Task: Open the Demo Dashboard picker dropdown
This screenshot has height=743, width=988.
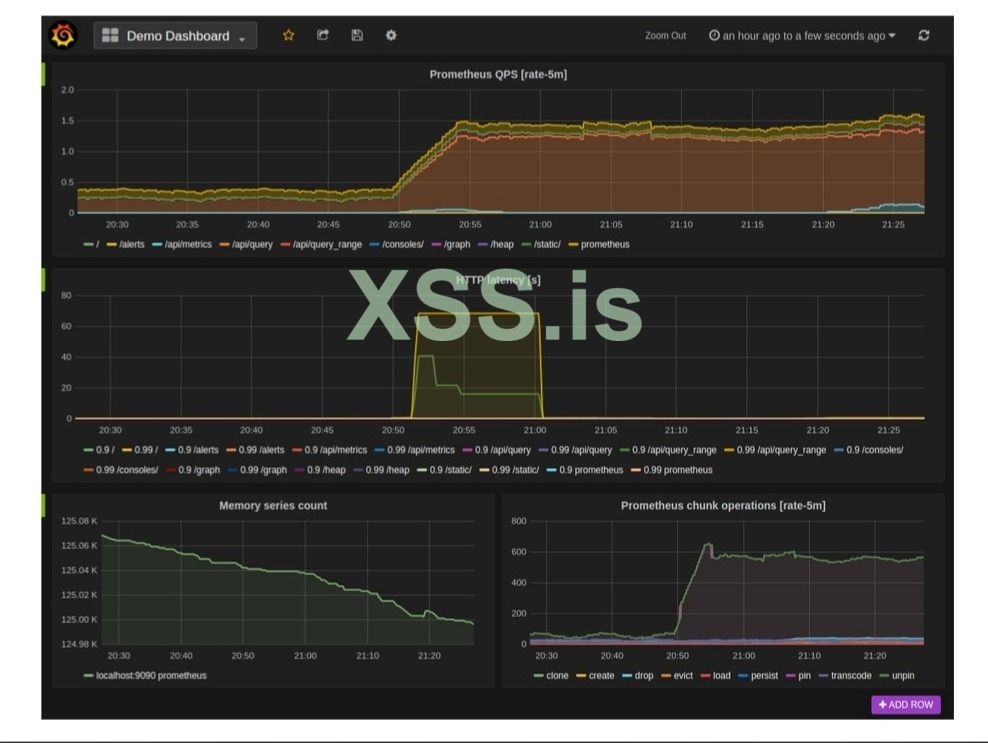Action: [175, 36]
